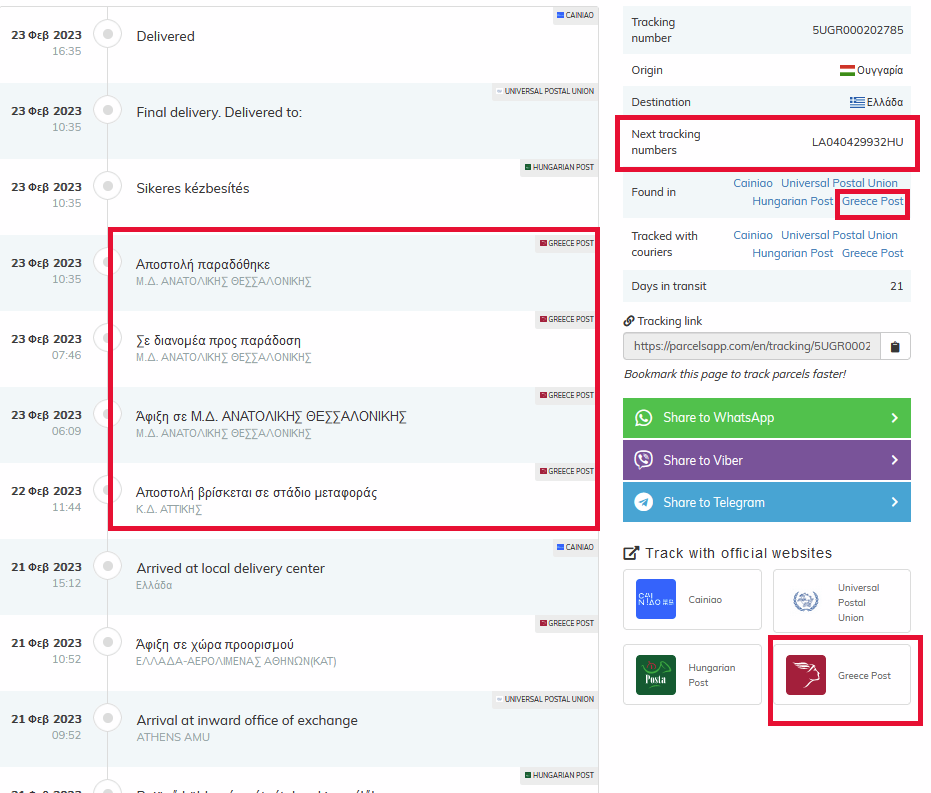Open Universal Postal Union logo

pyautogui.click(x=806, y=601)
